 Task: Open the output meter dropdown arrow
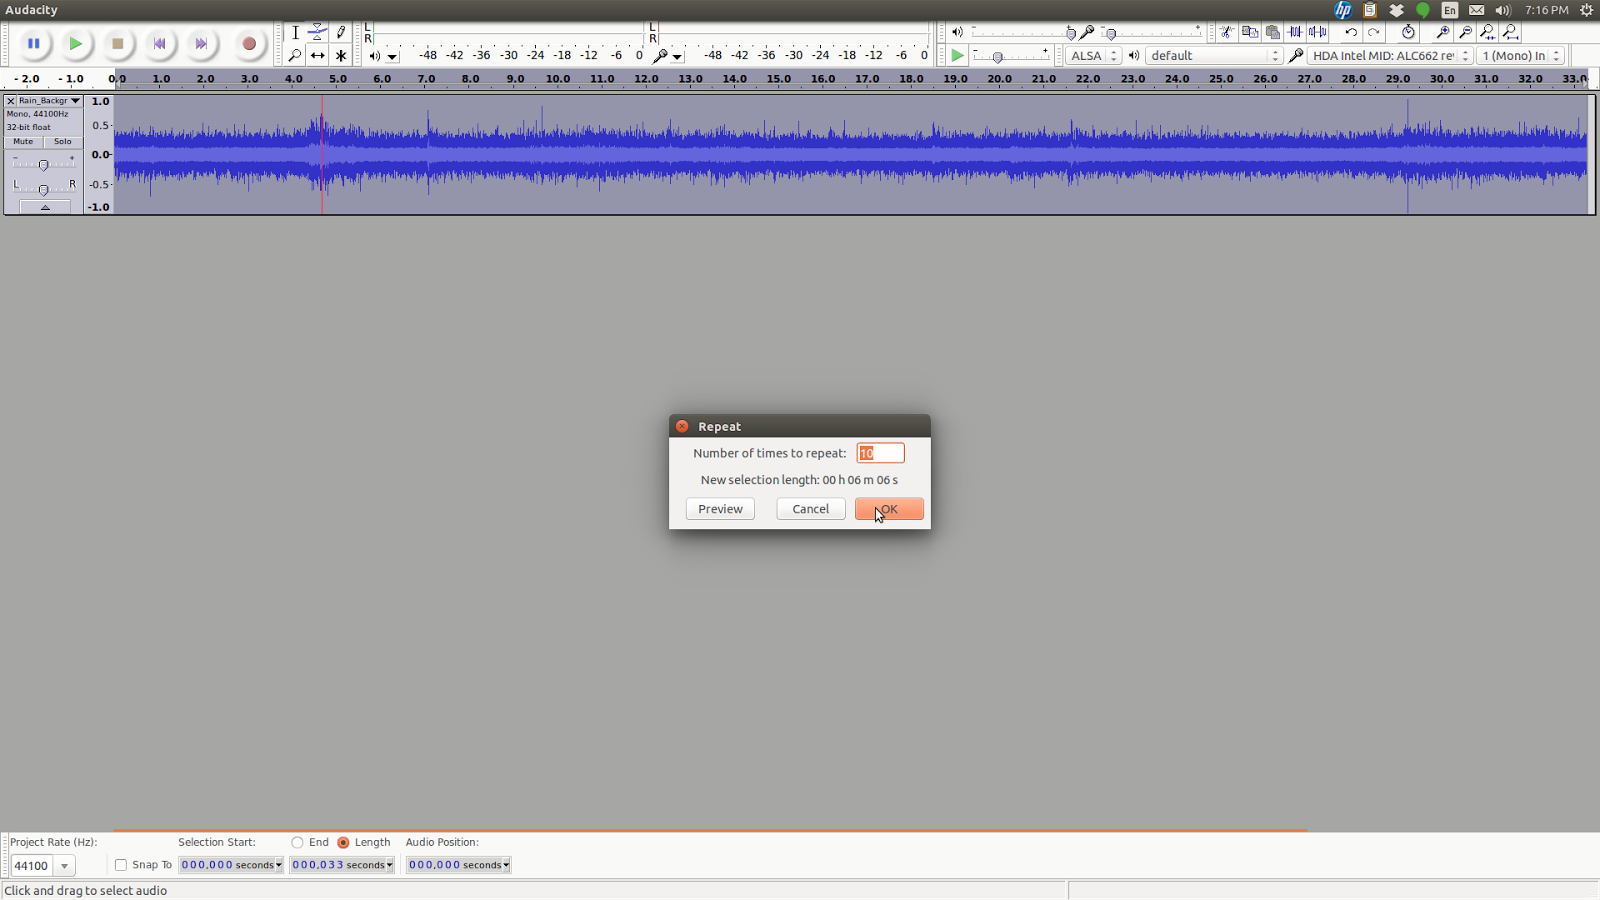(x=392, y=57)
